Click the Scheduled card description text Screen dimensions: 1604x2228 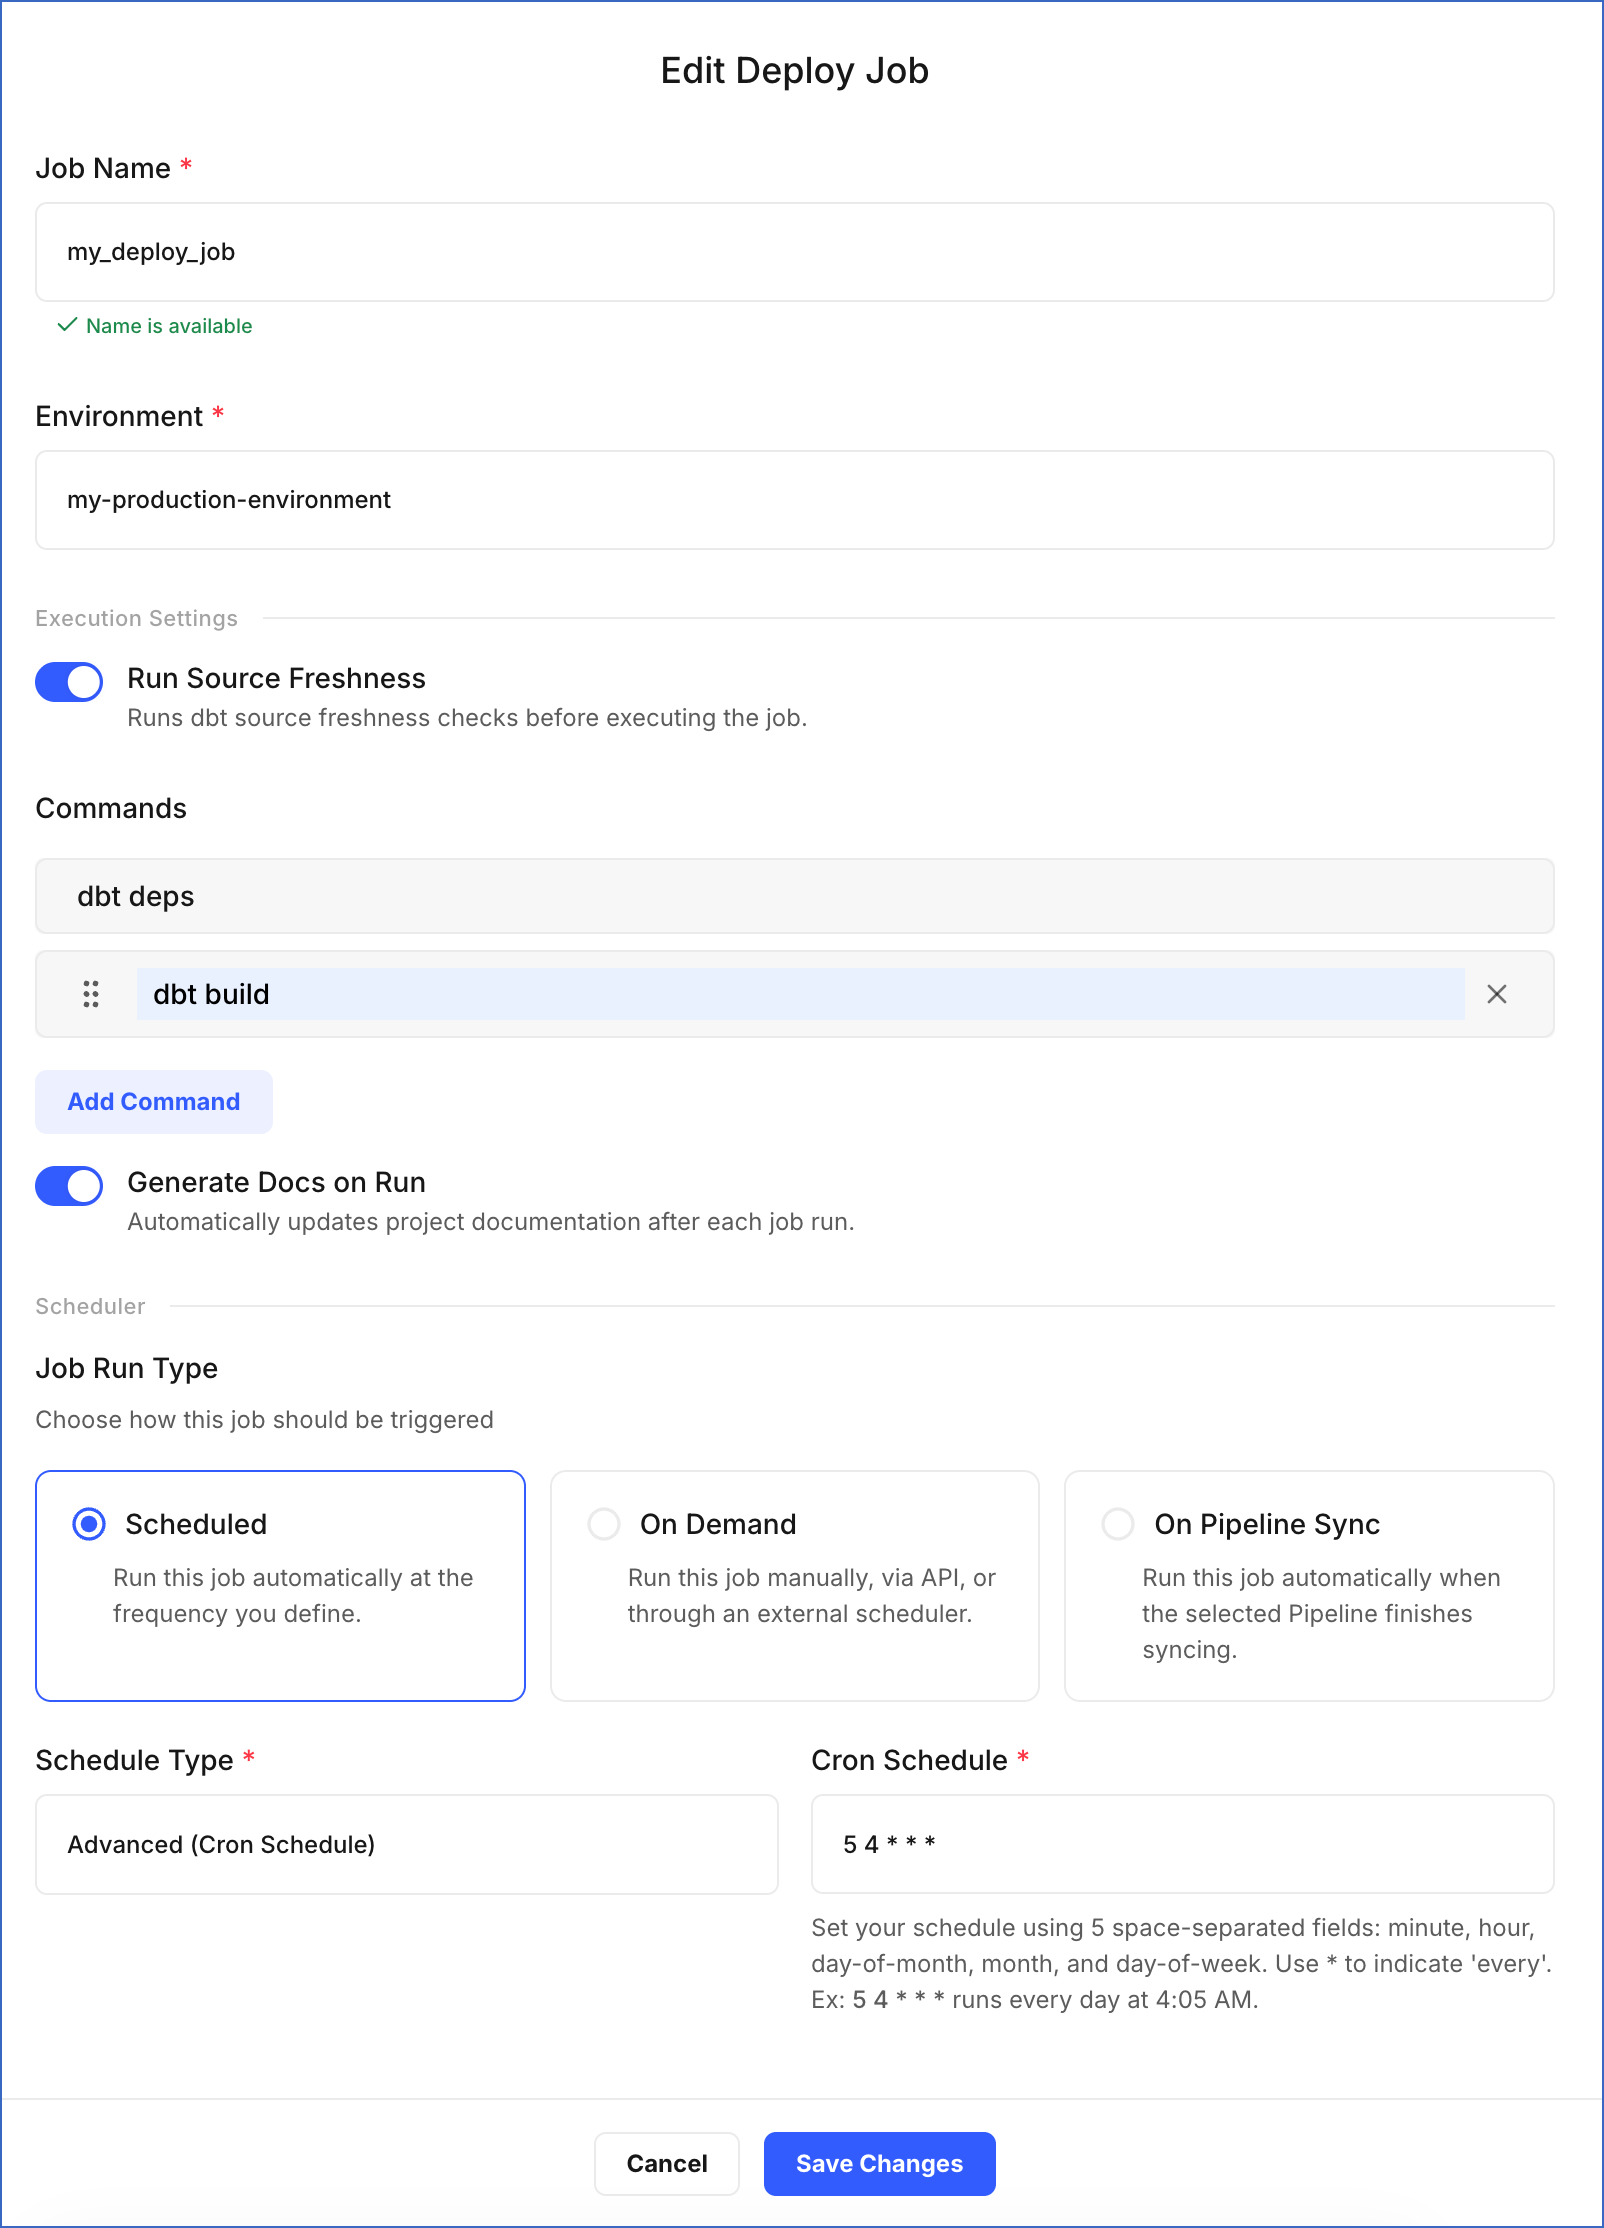coord(293,1595)
